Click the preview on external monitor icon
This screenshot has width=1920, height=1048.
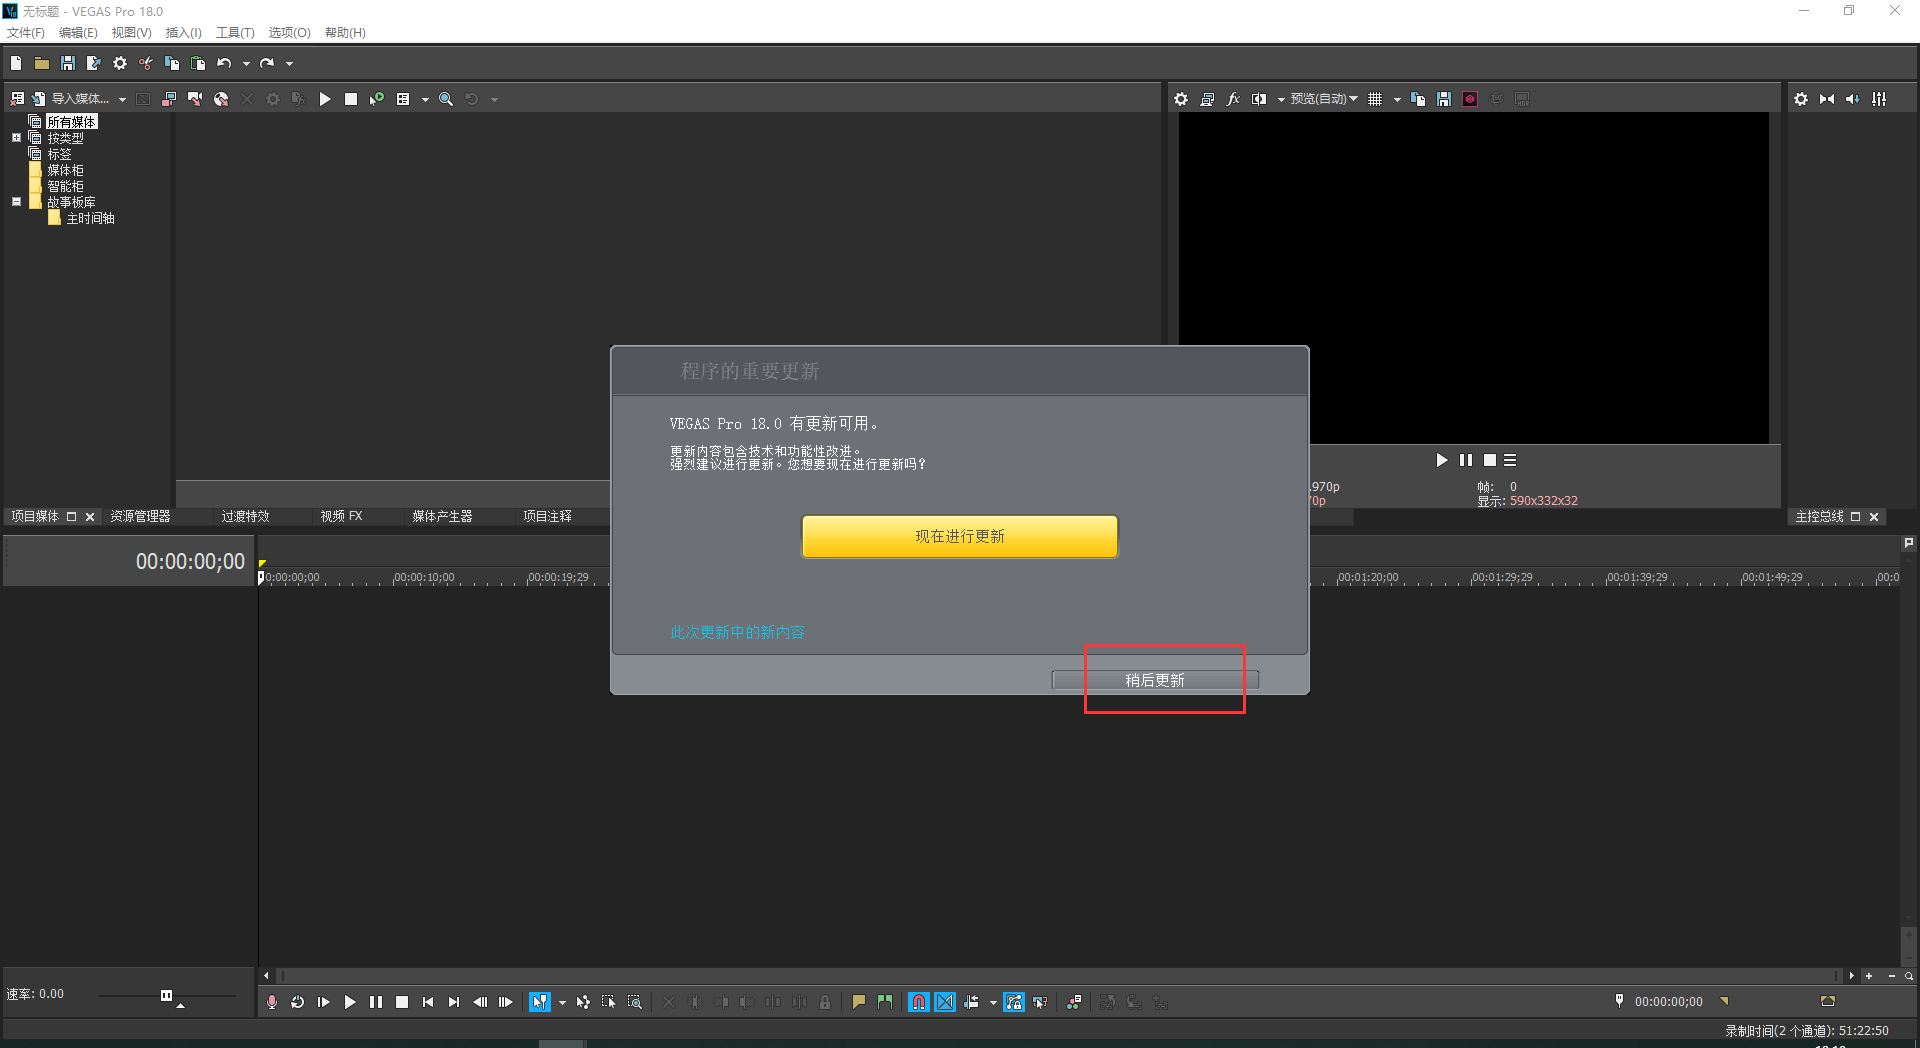(x=1207, y=99)
